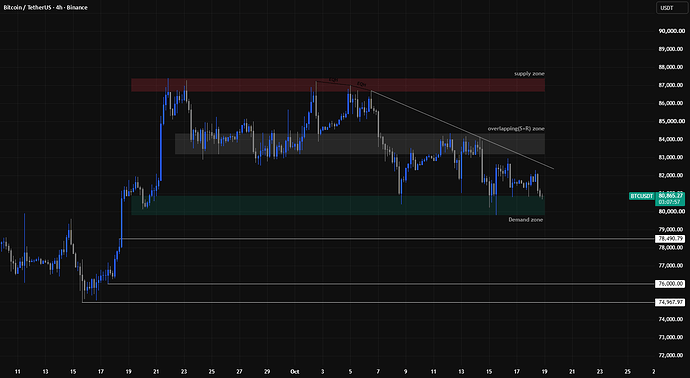Click the Bitcoin / TetherUS 4h Binance title
Viewport: 690px width, 378px height.
tap(45, 7)
